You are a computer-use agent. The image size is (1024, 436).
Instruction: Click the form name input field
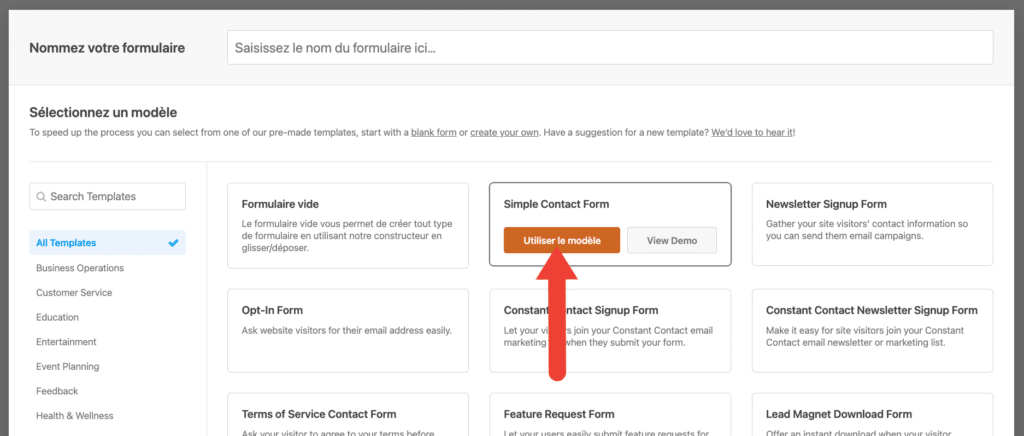coord(610,48)
